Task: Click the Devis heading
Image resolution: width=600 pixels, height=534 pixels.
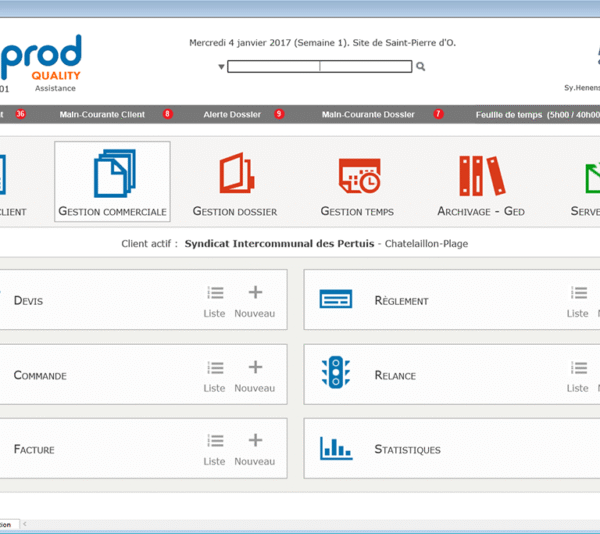Action: click(28, 301)
